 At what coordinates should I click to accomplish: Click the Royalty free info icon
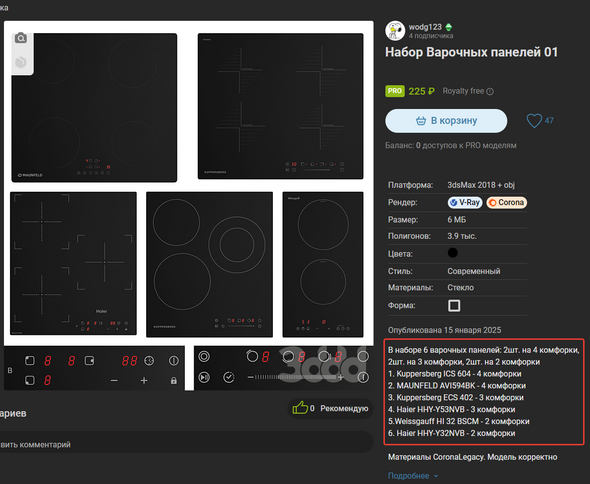(x=490, y=91)
